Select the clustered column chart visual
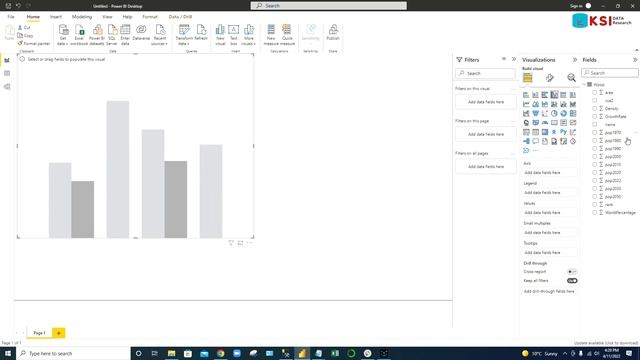The width and height of the screenshot is (640, 360). (x=554, y=95)
